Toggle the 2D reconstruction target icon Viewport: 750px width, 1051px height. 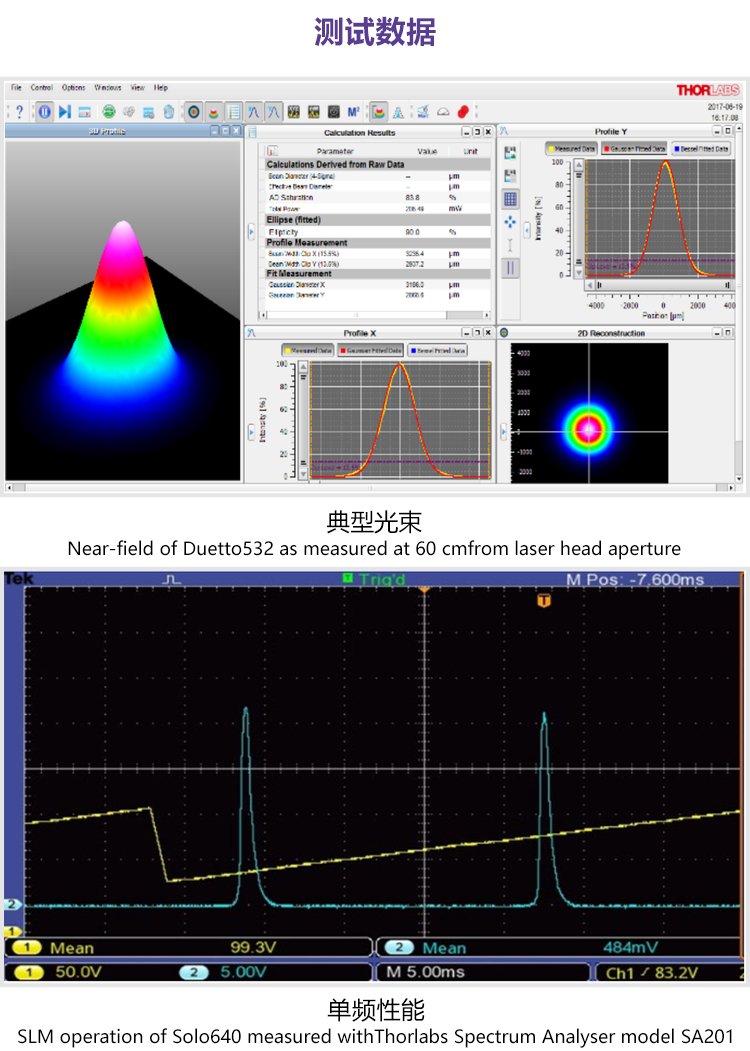click(x=194, y=112)
